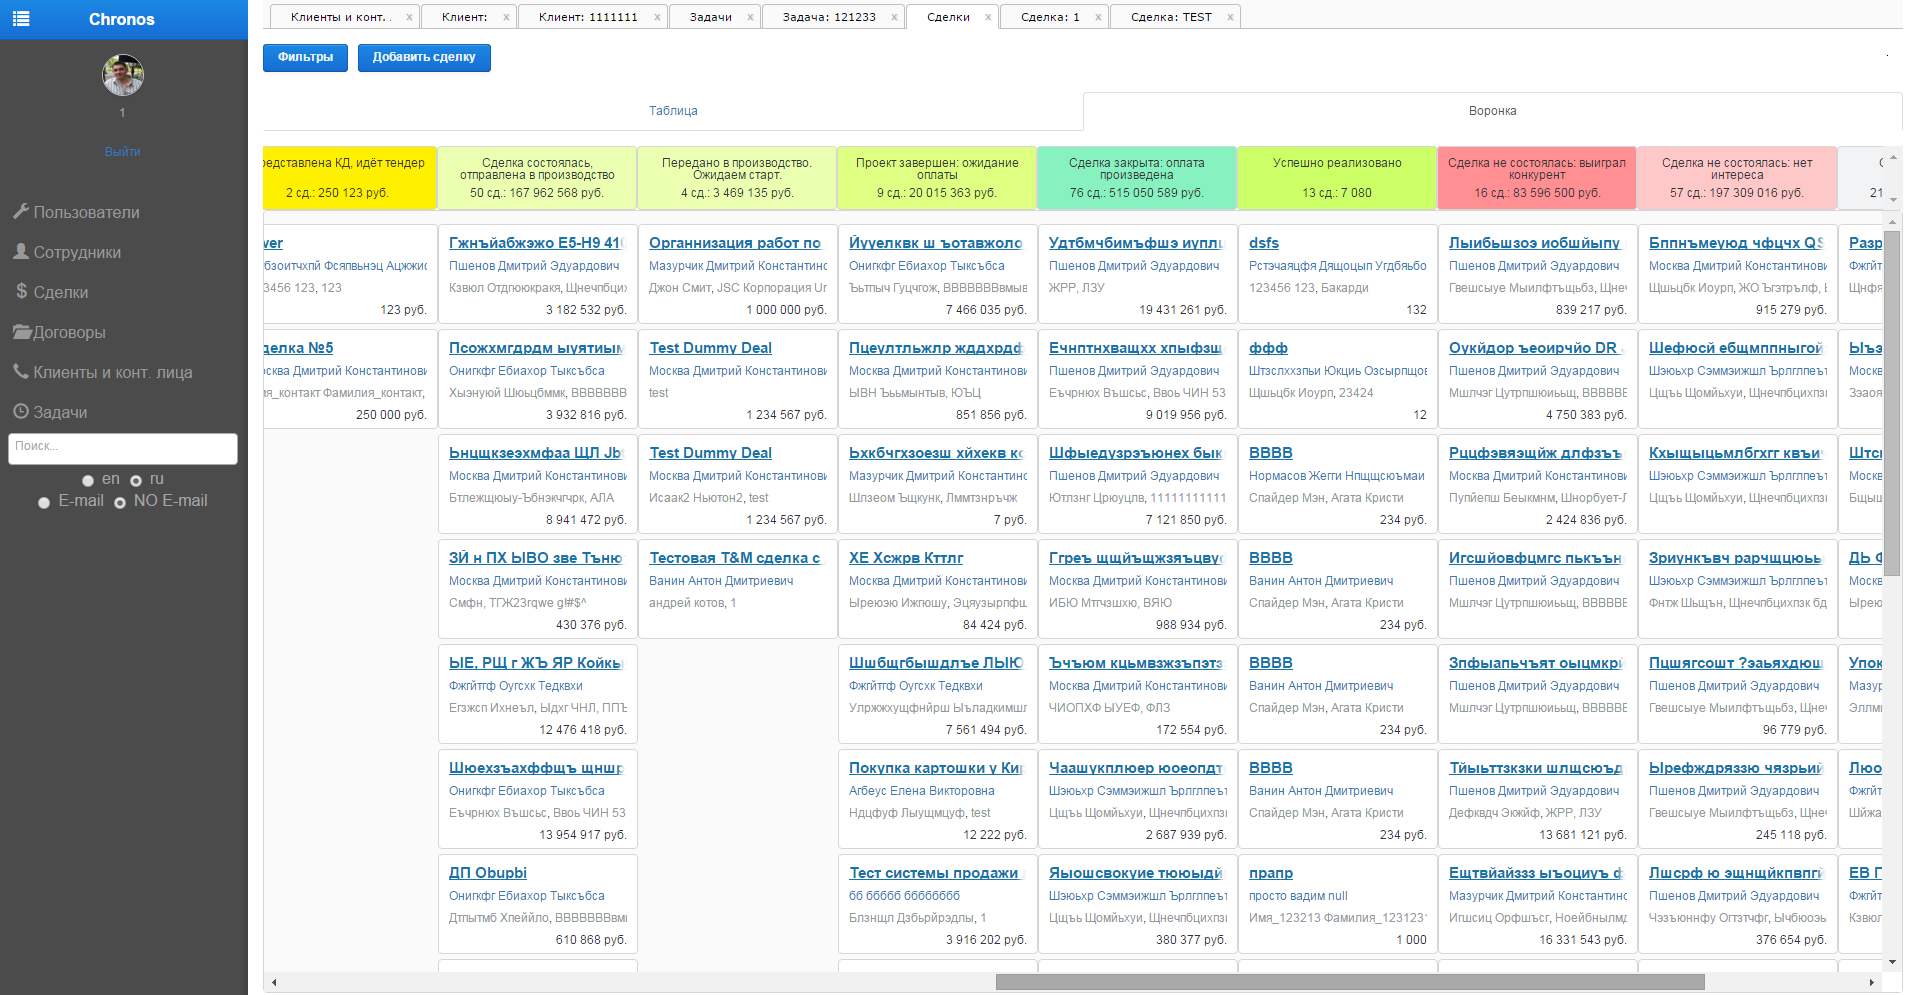The width and height of the screenshot is (1918, 995).
Task: Open the Покупка картошки deal
Action: pos(936,768)
